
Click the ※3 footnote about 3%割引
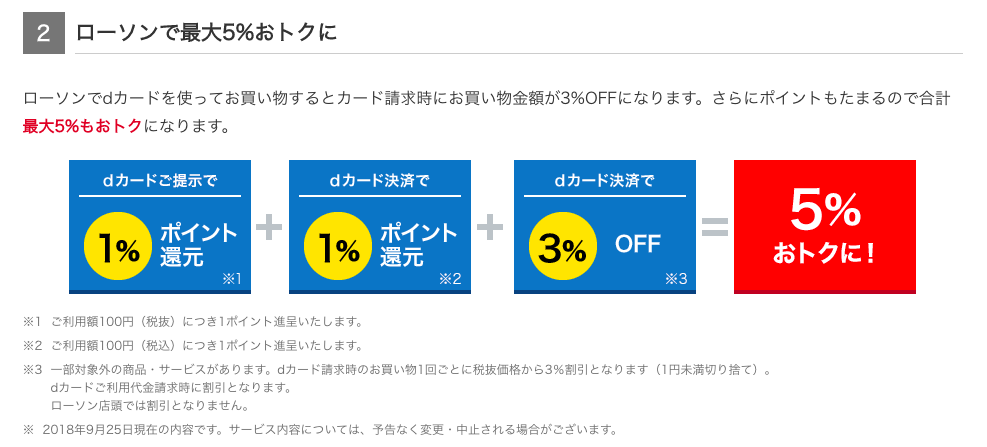pyautogui.click(x=397, y=387)
